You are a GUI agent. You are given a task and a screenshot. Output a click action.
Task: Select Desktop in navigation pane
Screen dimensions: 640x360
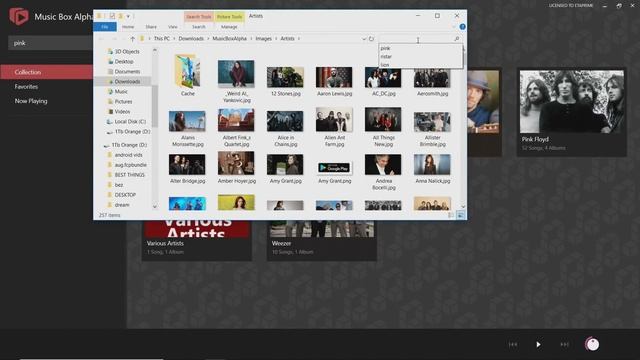(x=124, y=62)
